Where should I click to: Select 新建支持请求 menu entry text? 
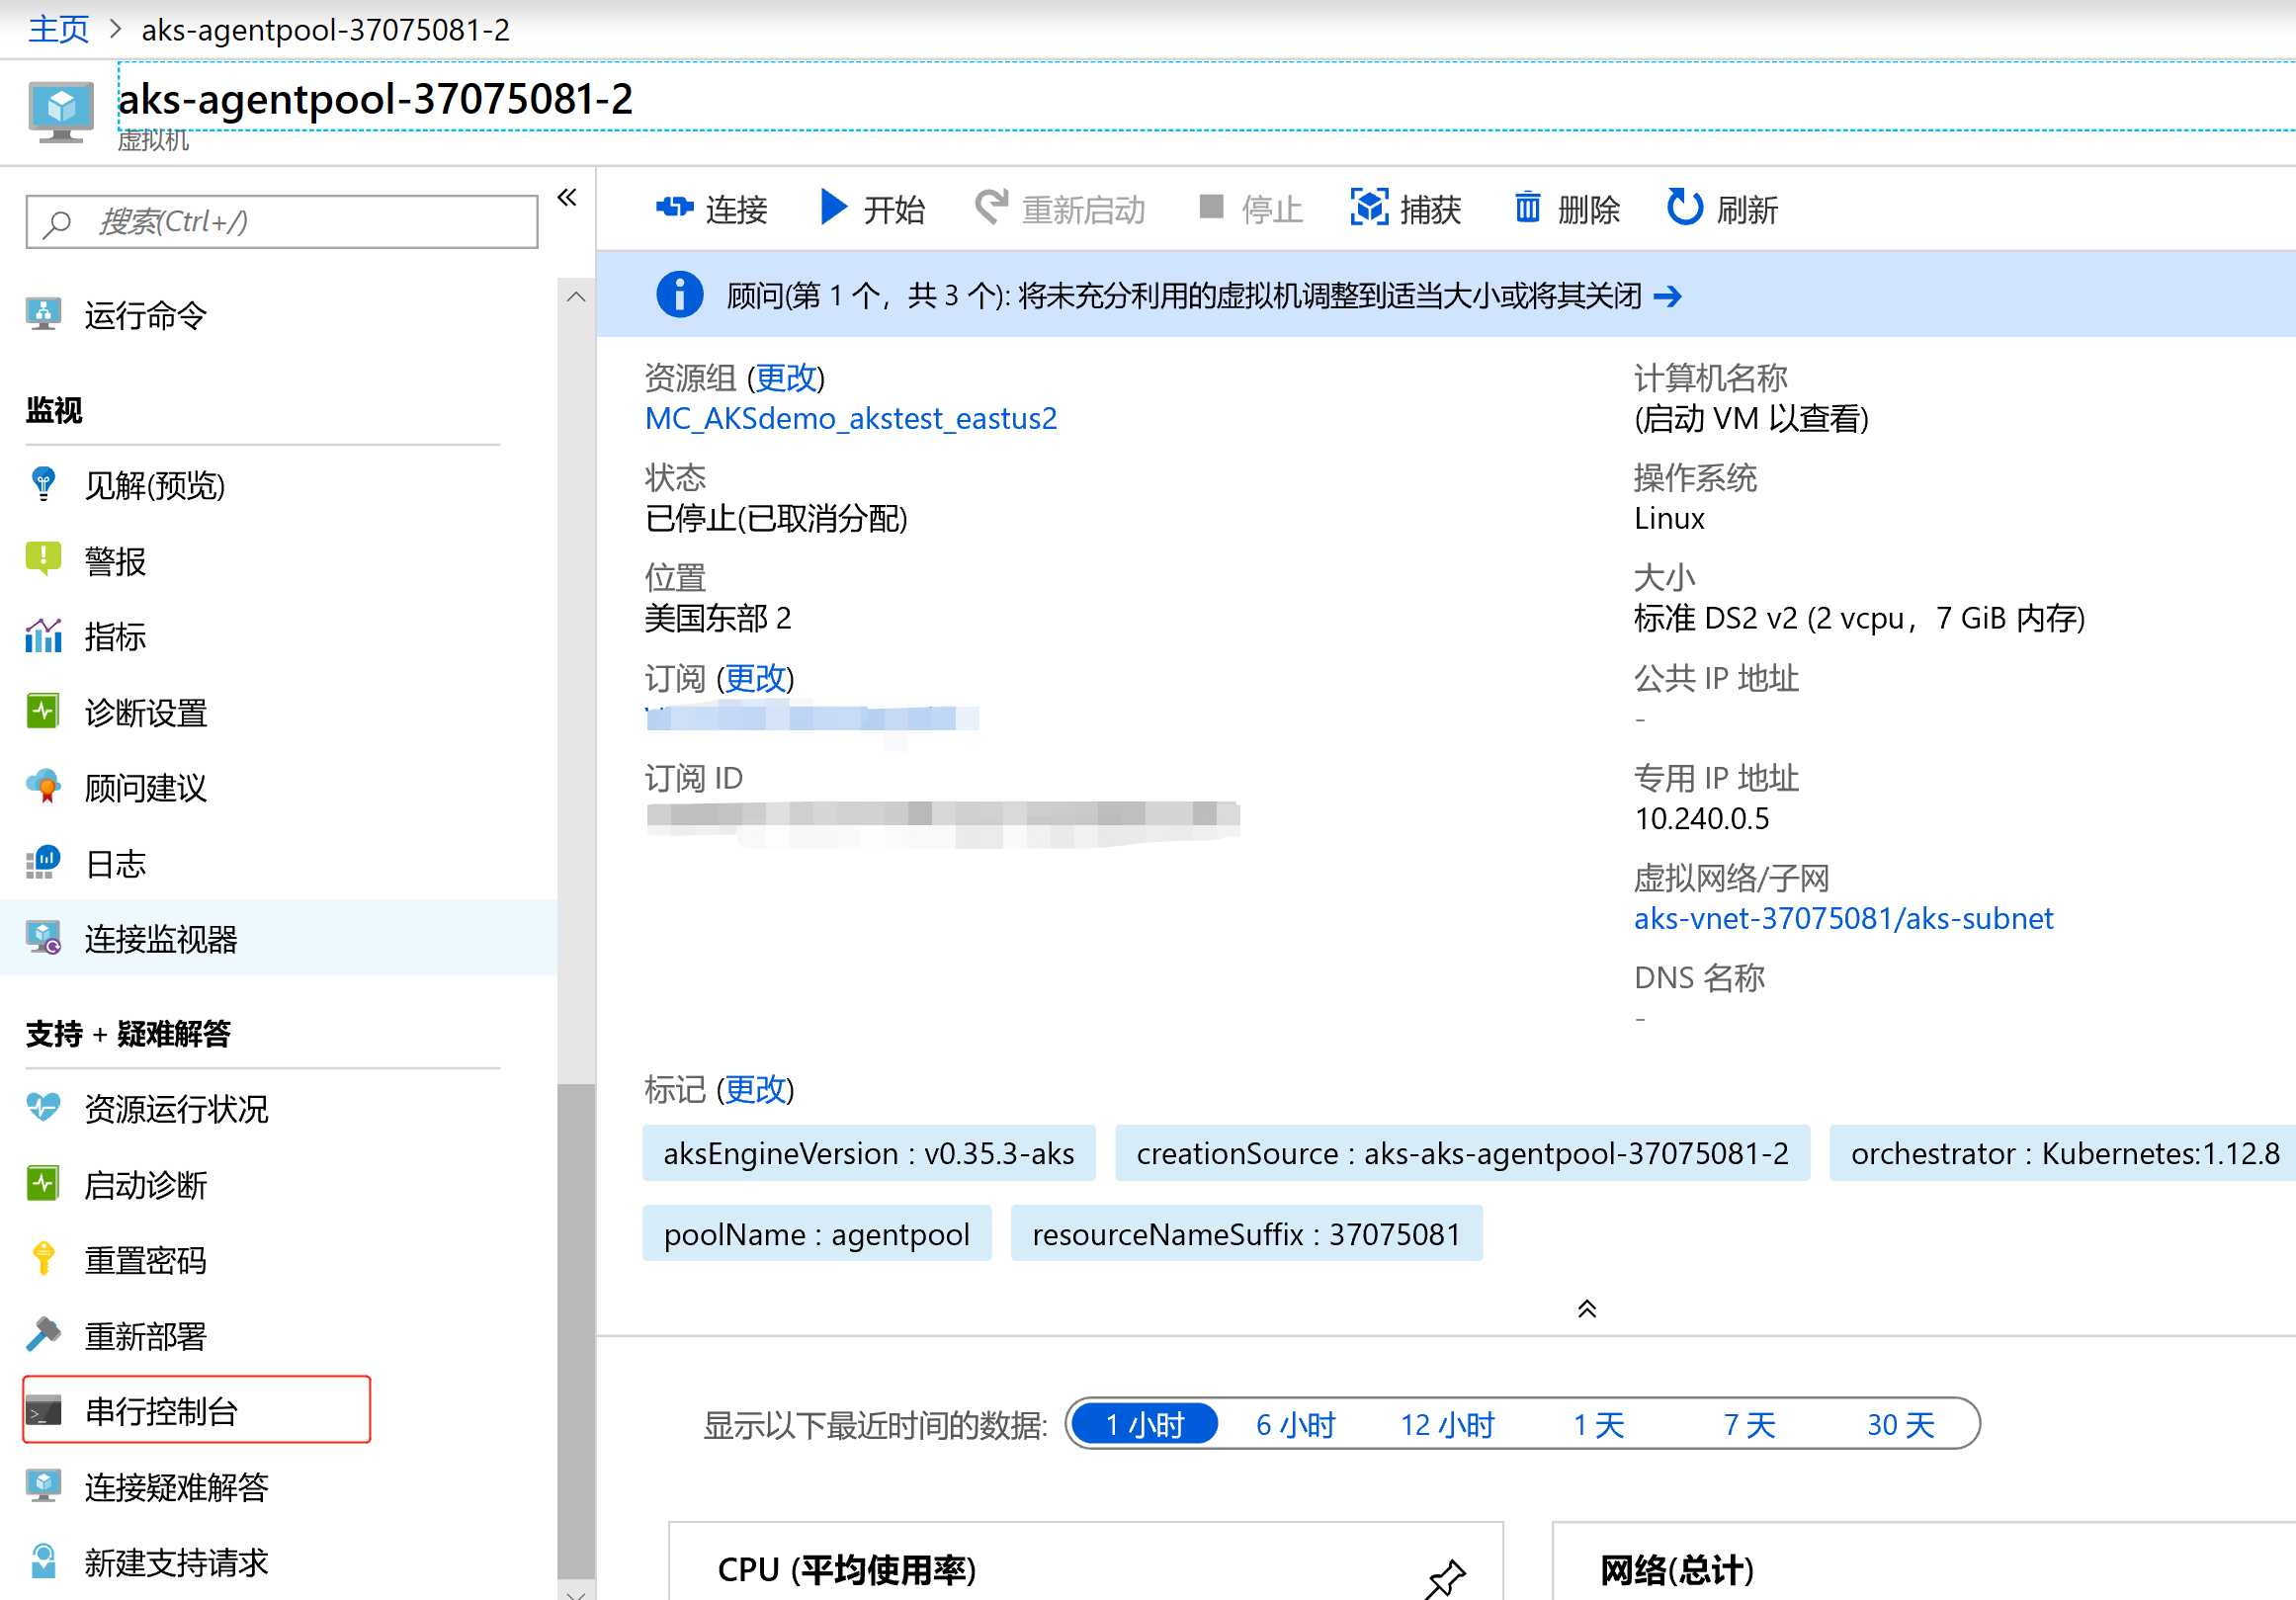(177, 1562)
